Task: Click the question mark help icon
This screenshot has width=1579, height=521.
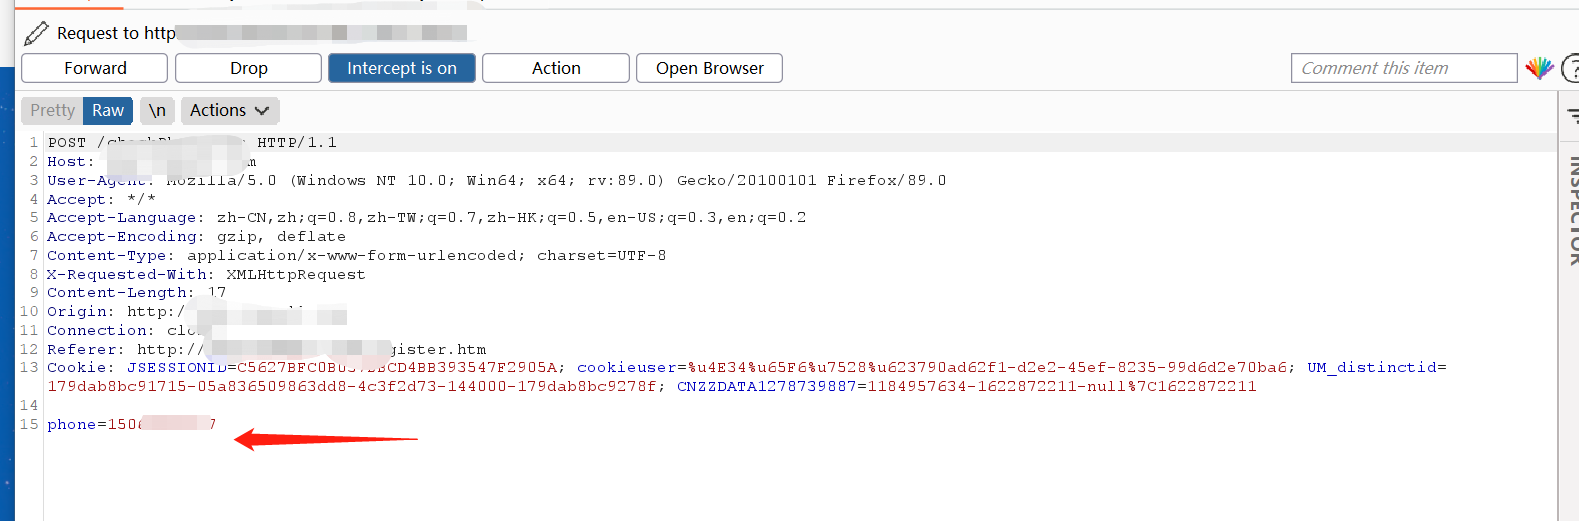Action: tap(1570, 68)
